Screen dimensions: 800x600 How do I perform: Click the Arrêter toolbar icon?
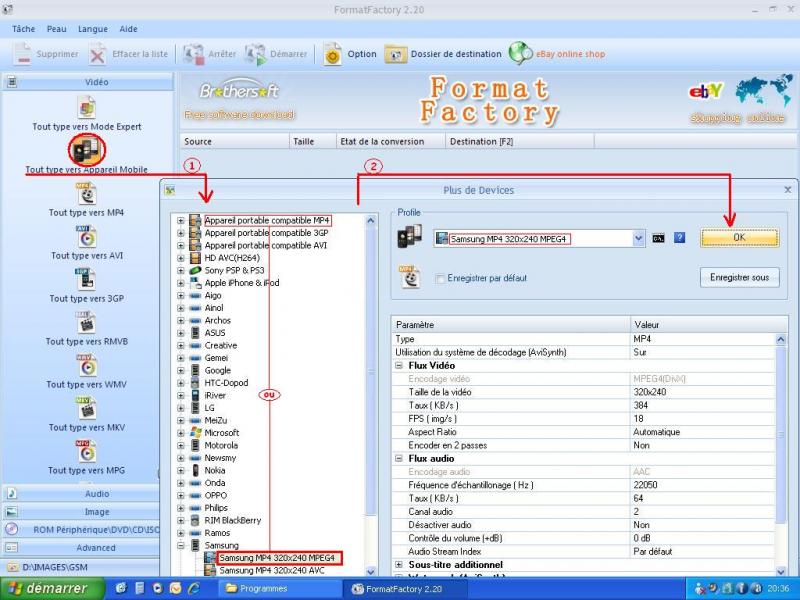click(x=194, y=54)
